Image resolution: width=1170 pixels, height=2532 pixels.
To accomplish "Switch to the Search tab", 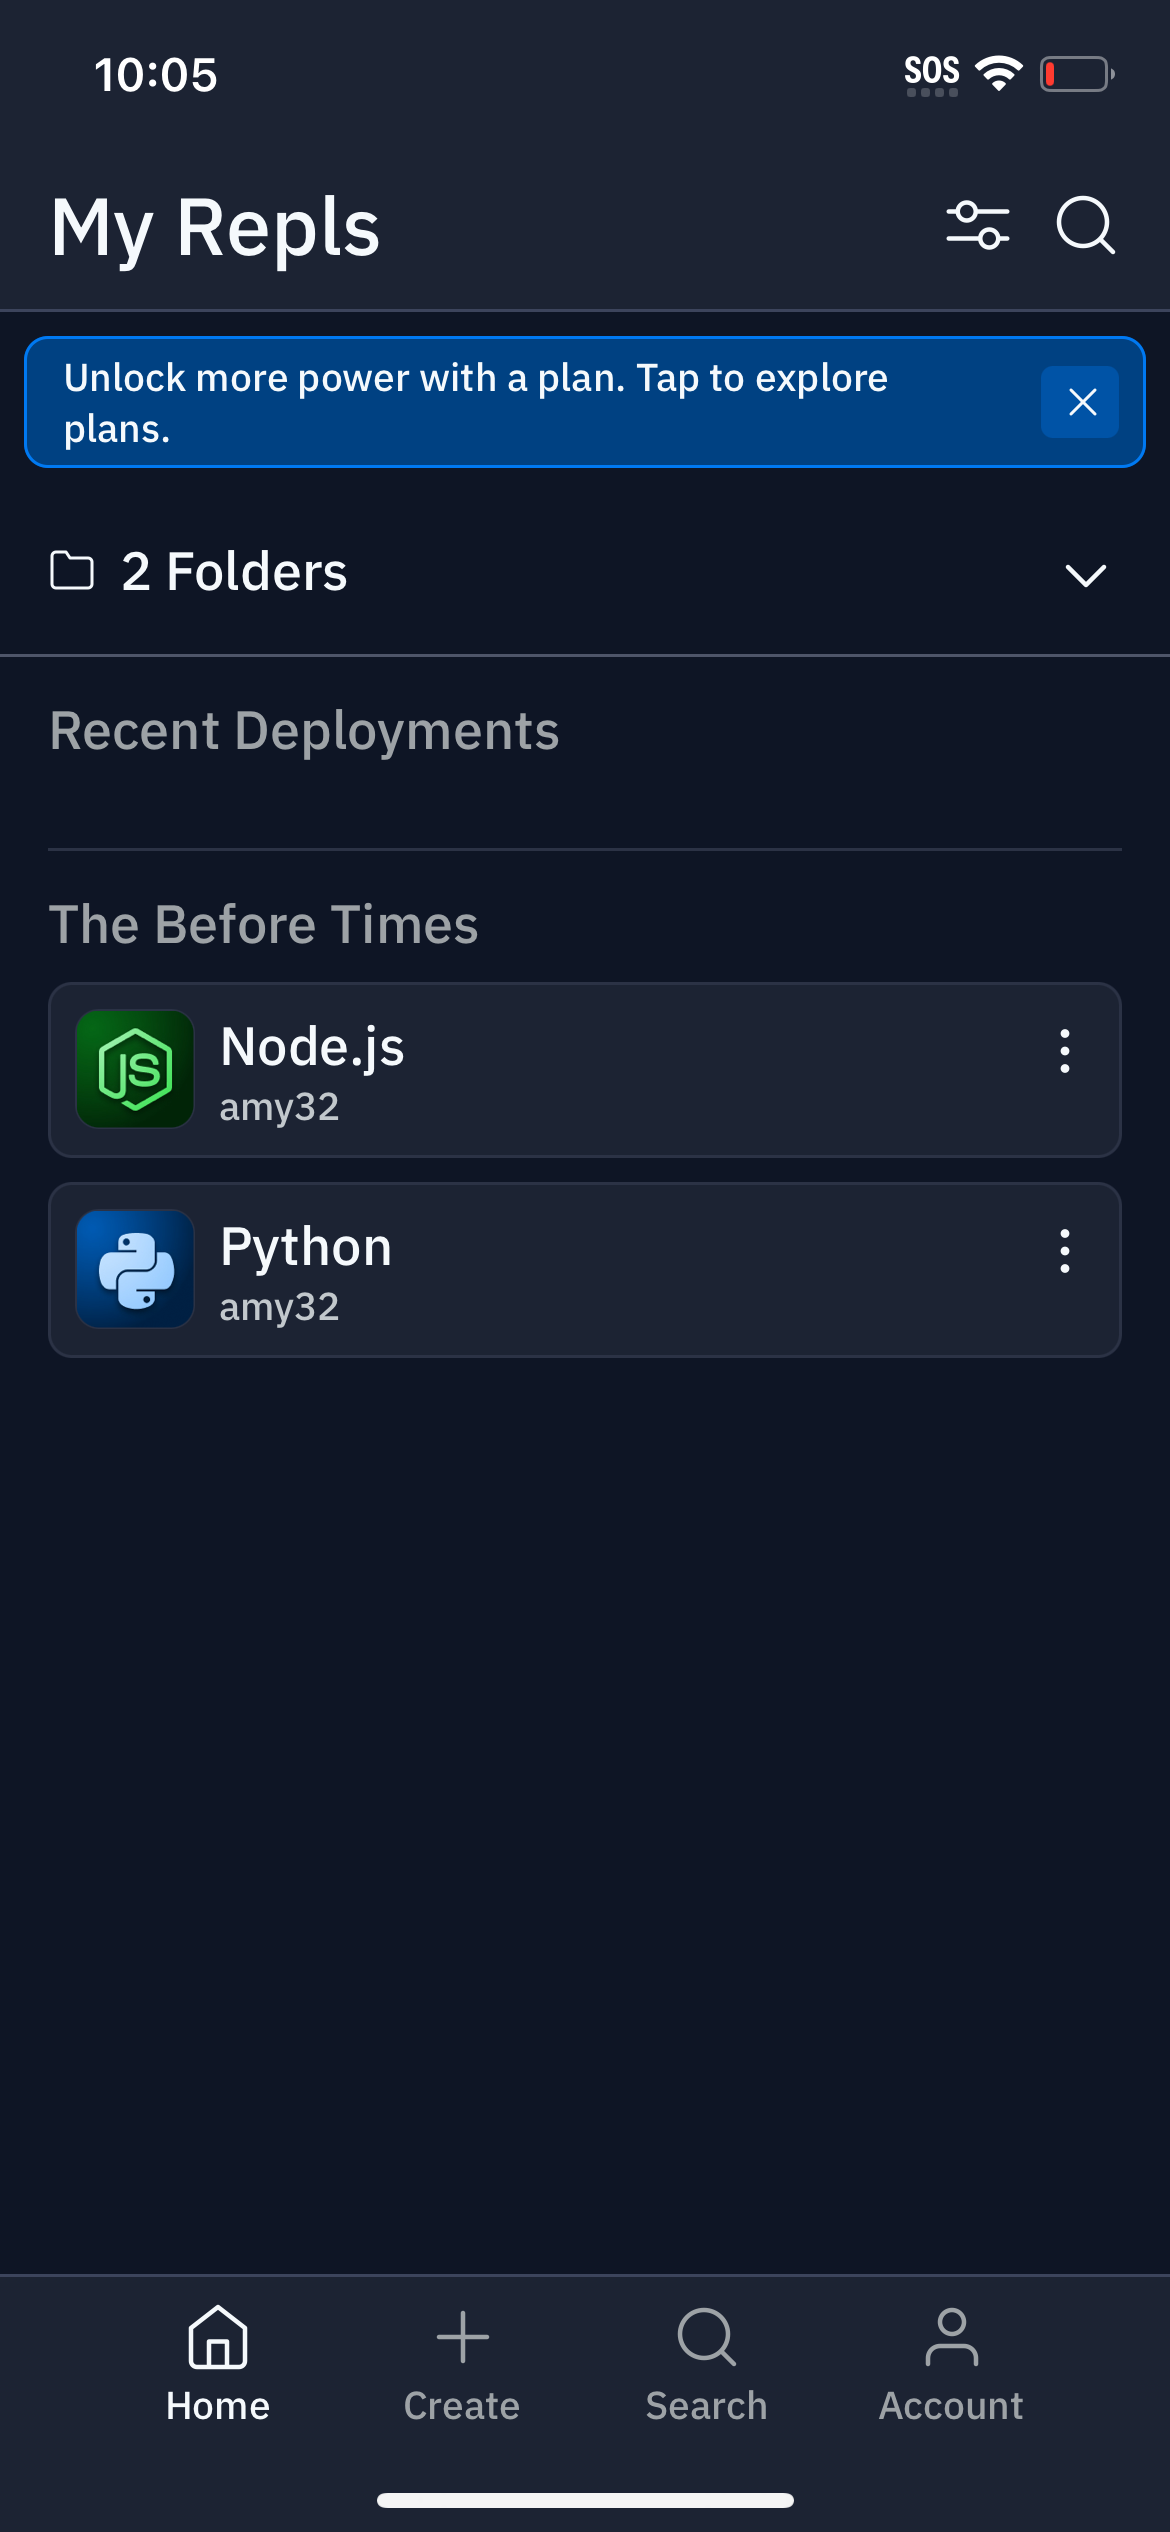I will tap(706, 2364).
